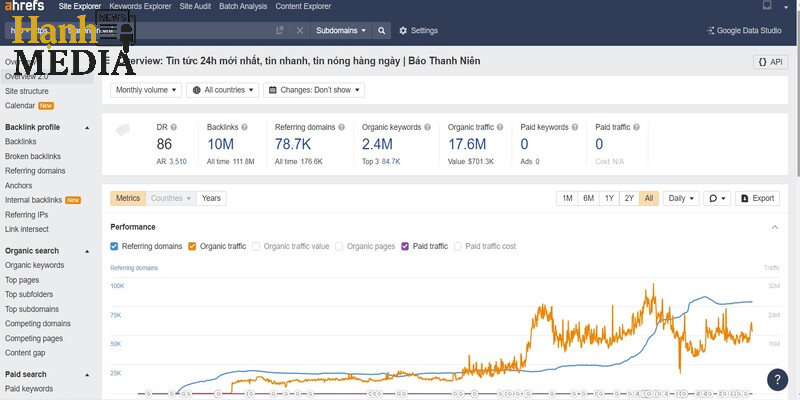800x400 pixels.
Task: Click info icon beside Paid traffic
Action: pyautogui.click(x=636, y=127)
